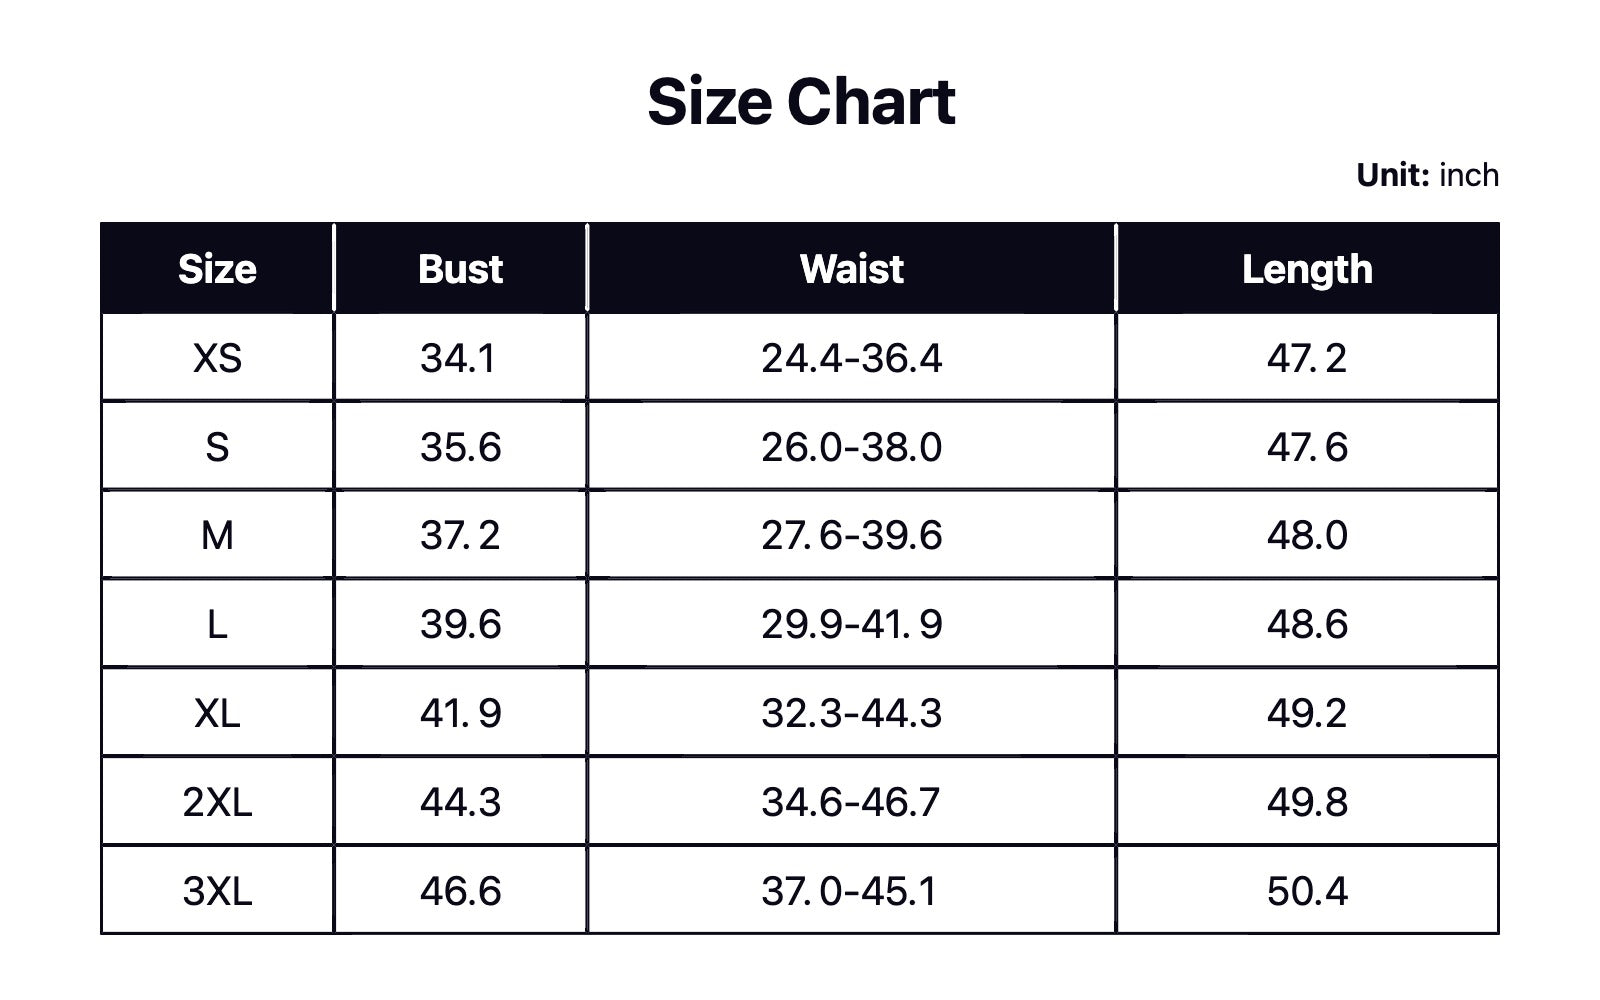Click the S size row label
Viewport: 1600px width, 1000px height.
pos(217,447)
